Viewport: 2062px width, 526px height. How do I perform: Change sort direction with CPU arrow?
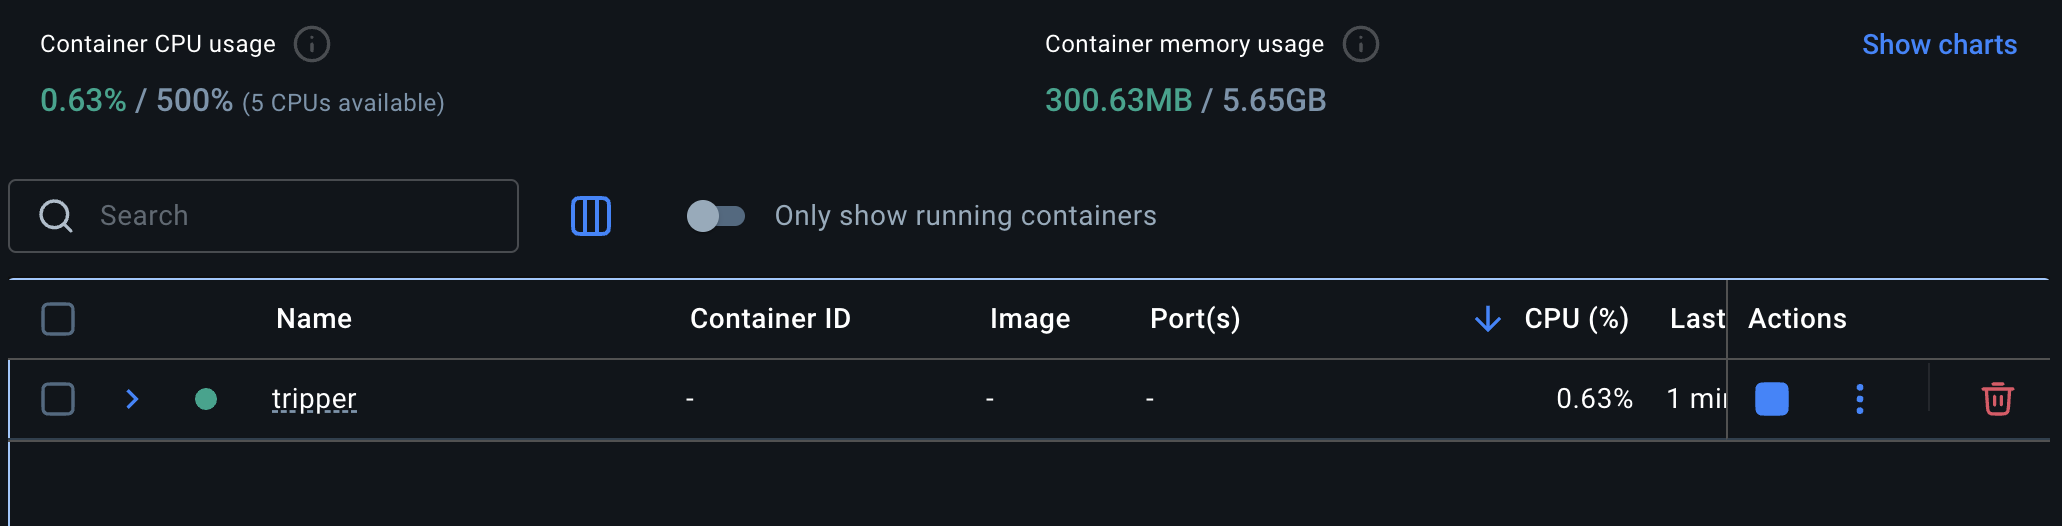click(x=1488, y=319)
